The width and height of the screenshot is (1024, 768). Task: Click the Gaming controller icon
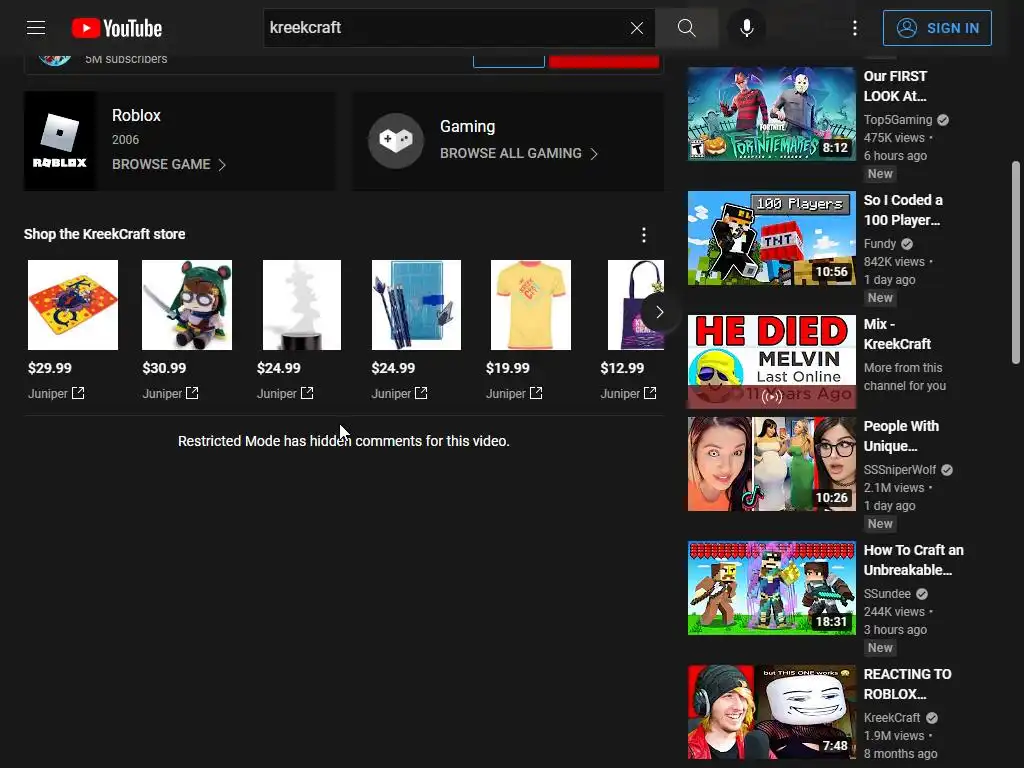396,140
